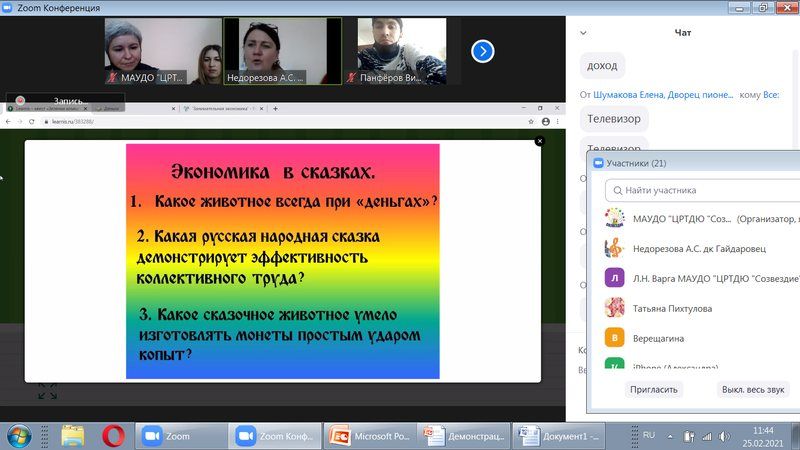800x450 pixels.
Task: Reload the page in the shared browser
Action: [x=32, y=121]
